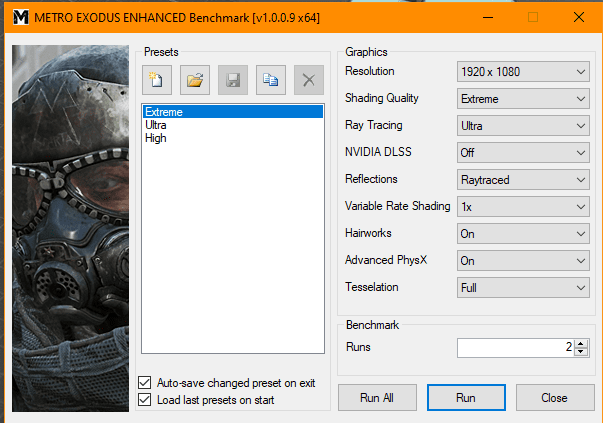Click the Run button
The width and height of the screenshot is (603, 423).
pos(466,397)
